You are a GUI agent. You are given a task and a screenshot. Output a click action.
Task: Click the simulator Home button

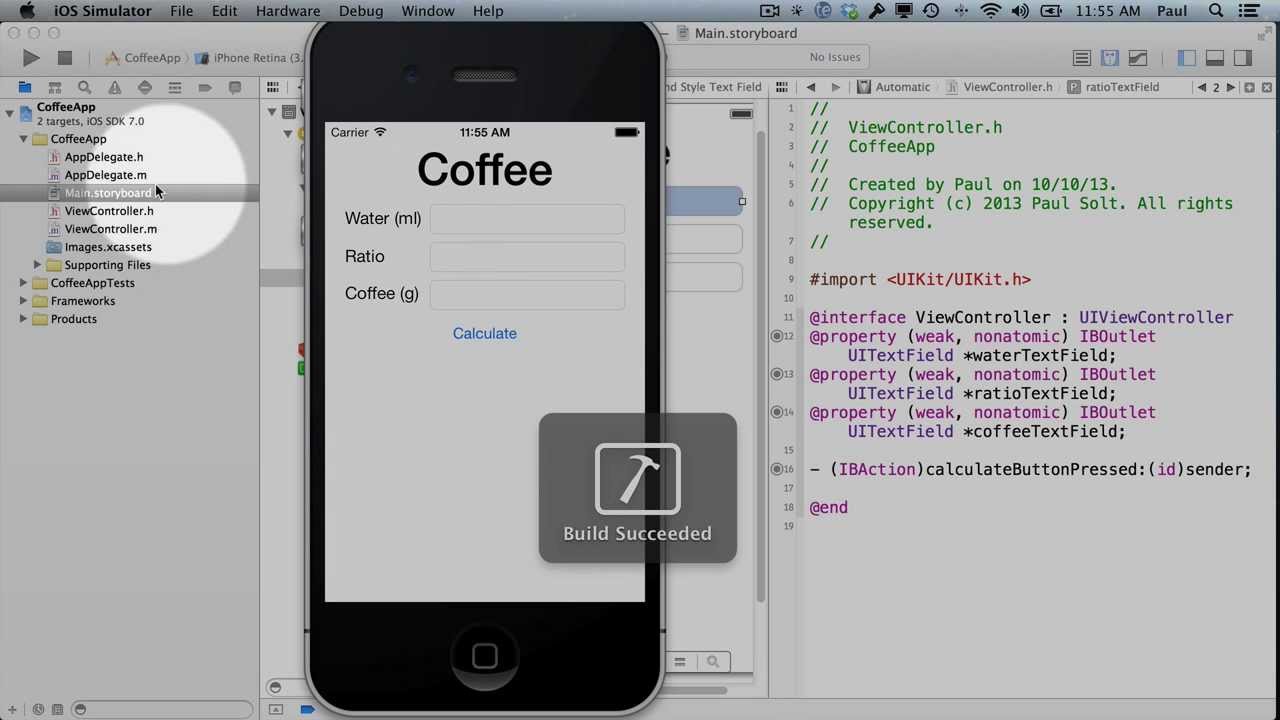(485, 656)
